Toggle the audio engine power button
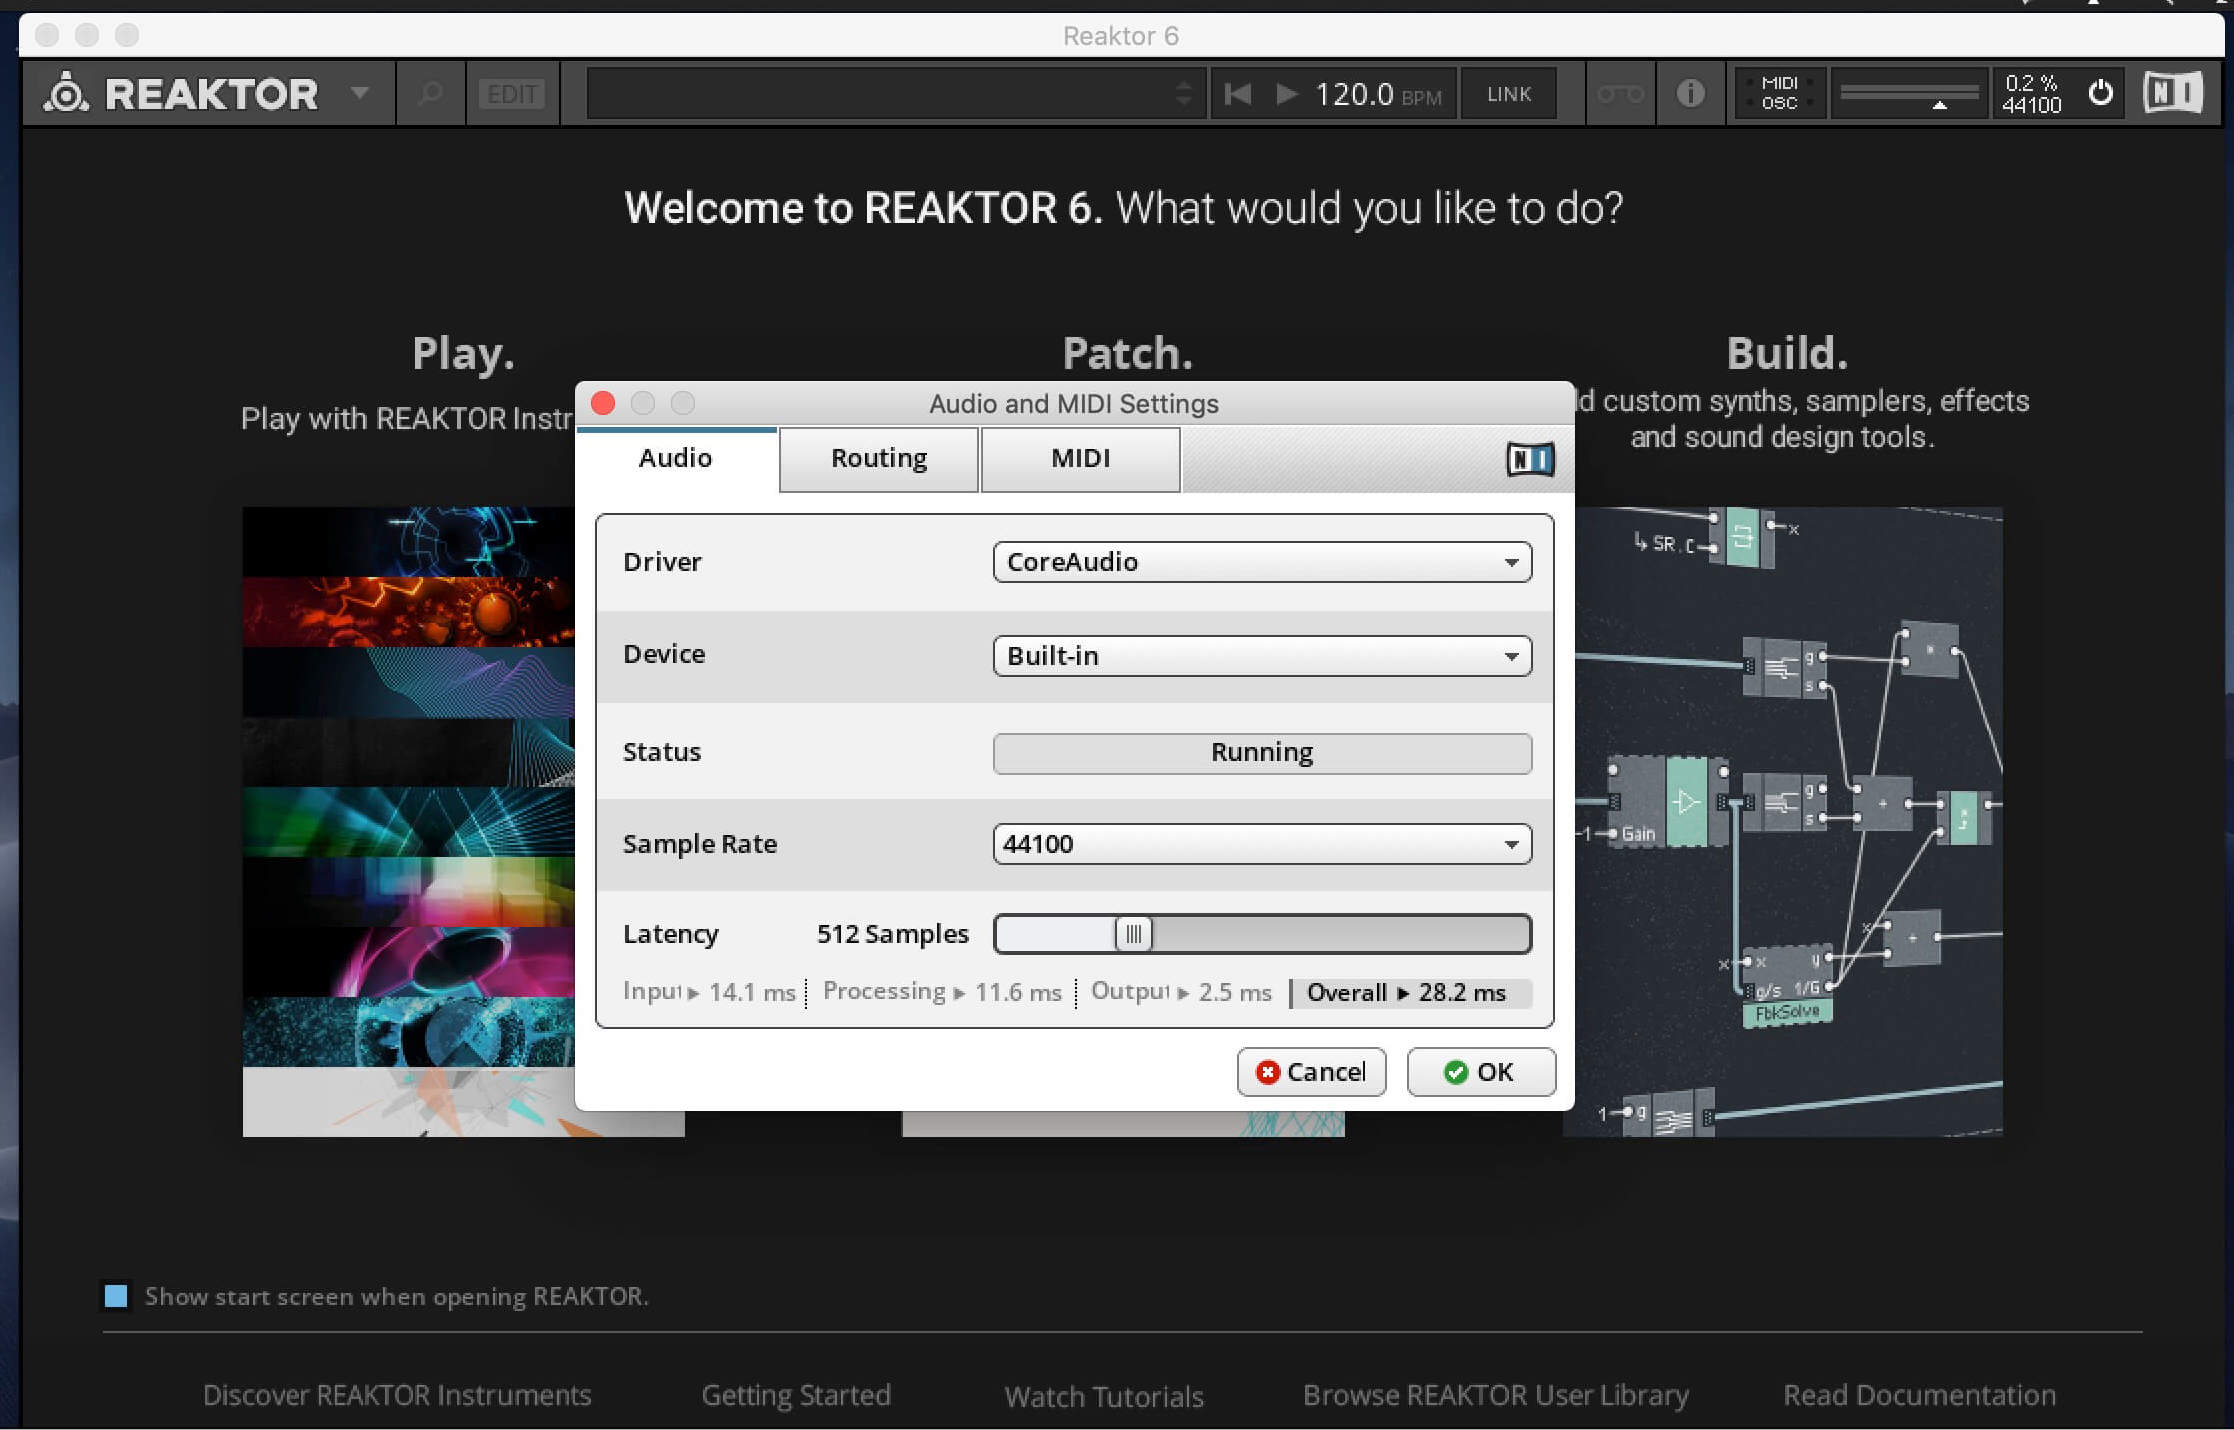 [x=2101, y=93]
